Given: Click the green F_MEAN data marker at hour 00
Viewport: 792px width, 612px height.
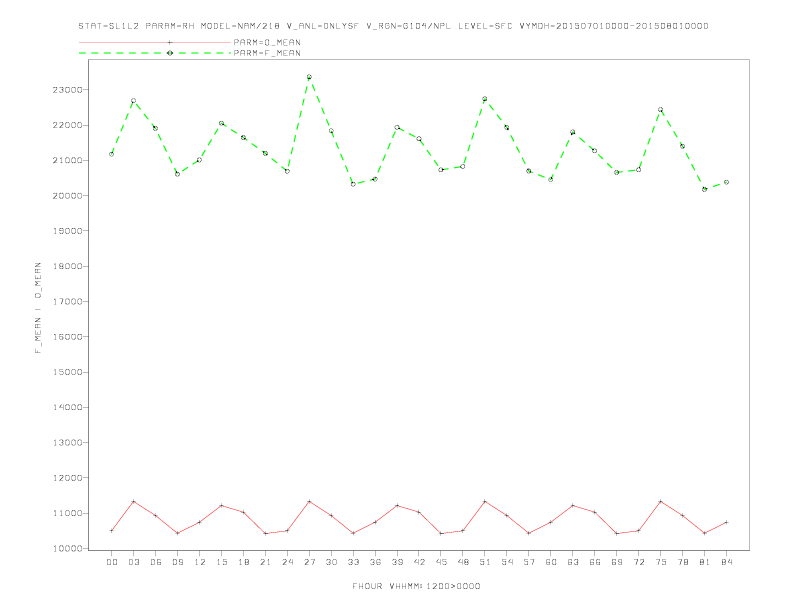Looking at the screenshot, I should point(112,154).
